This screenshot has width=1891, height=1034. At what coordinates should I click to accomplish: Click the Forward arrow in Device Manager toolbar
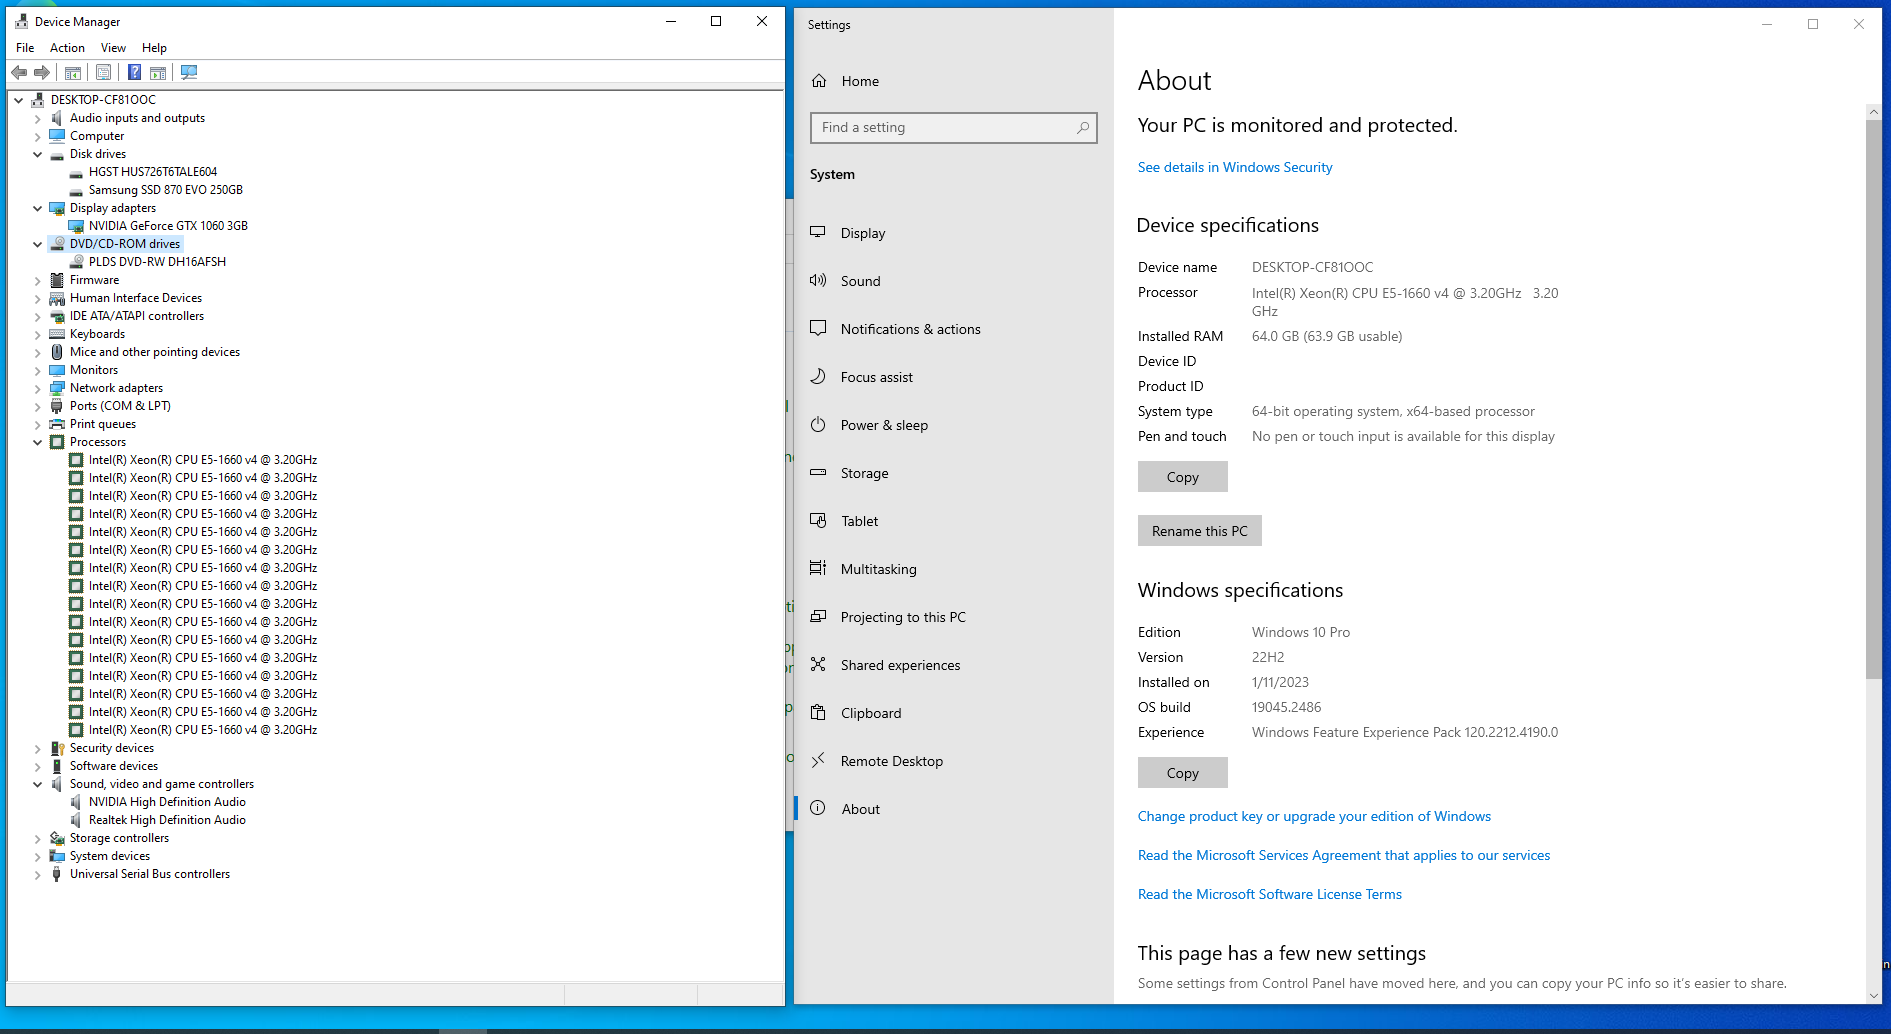[x=42, y=72]
